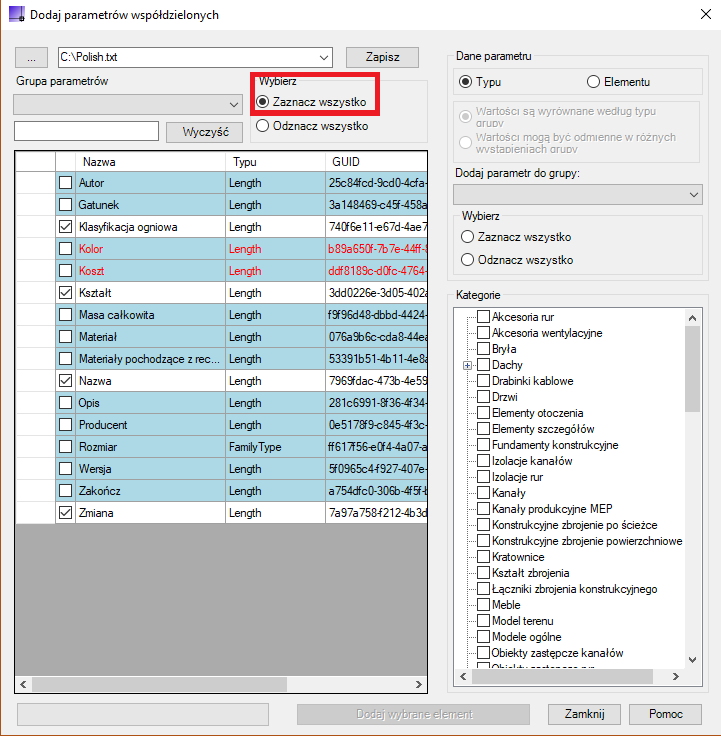Viewport: 721px width, 736px height.
Task: Check the Kanały produkcyjne MEP category
Action: pyautogui.click(x=483, y=508)
